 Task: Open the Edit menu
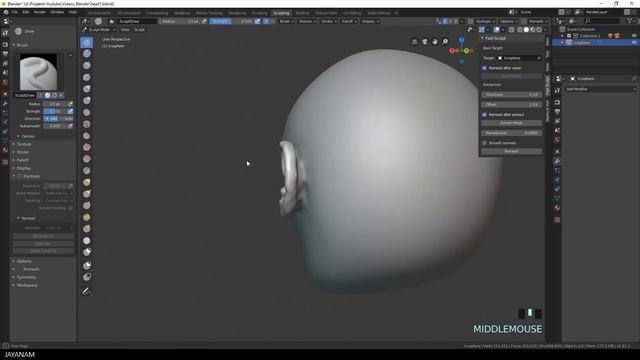pyautogui.click(x=26, y=12)
